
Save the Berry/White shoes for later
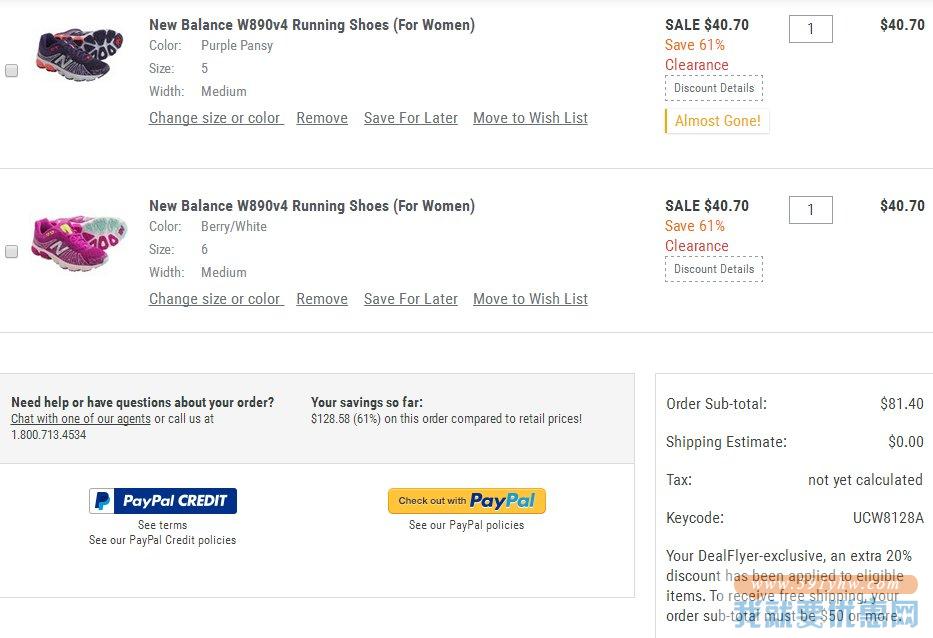(x=411, y=299)
